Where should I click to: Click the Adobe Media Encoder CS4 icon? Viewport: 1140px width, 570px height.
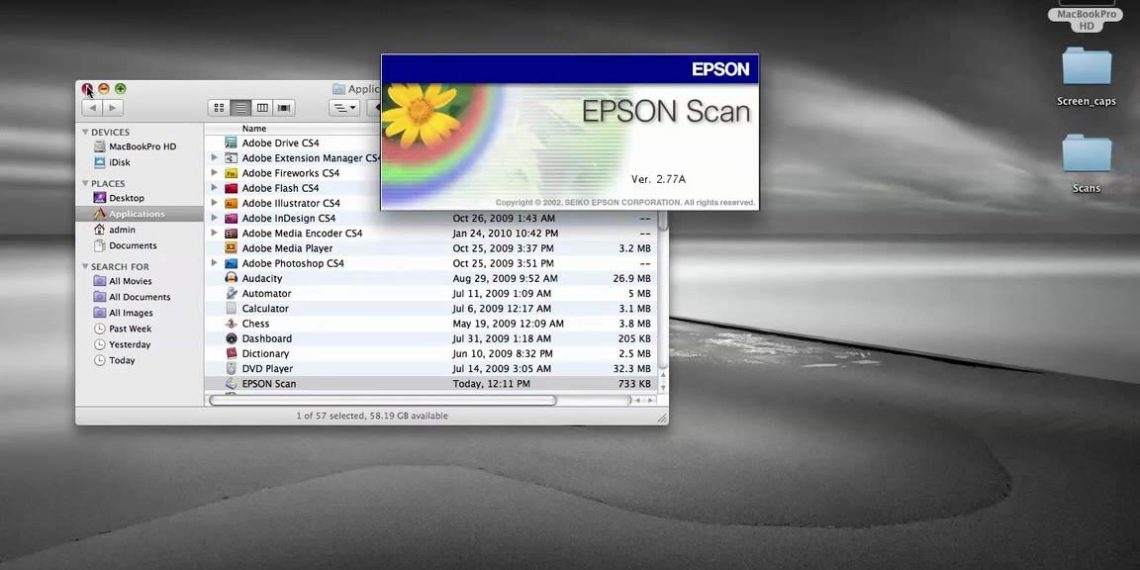pos(231,233)
